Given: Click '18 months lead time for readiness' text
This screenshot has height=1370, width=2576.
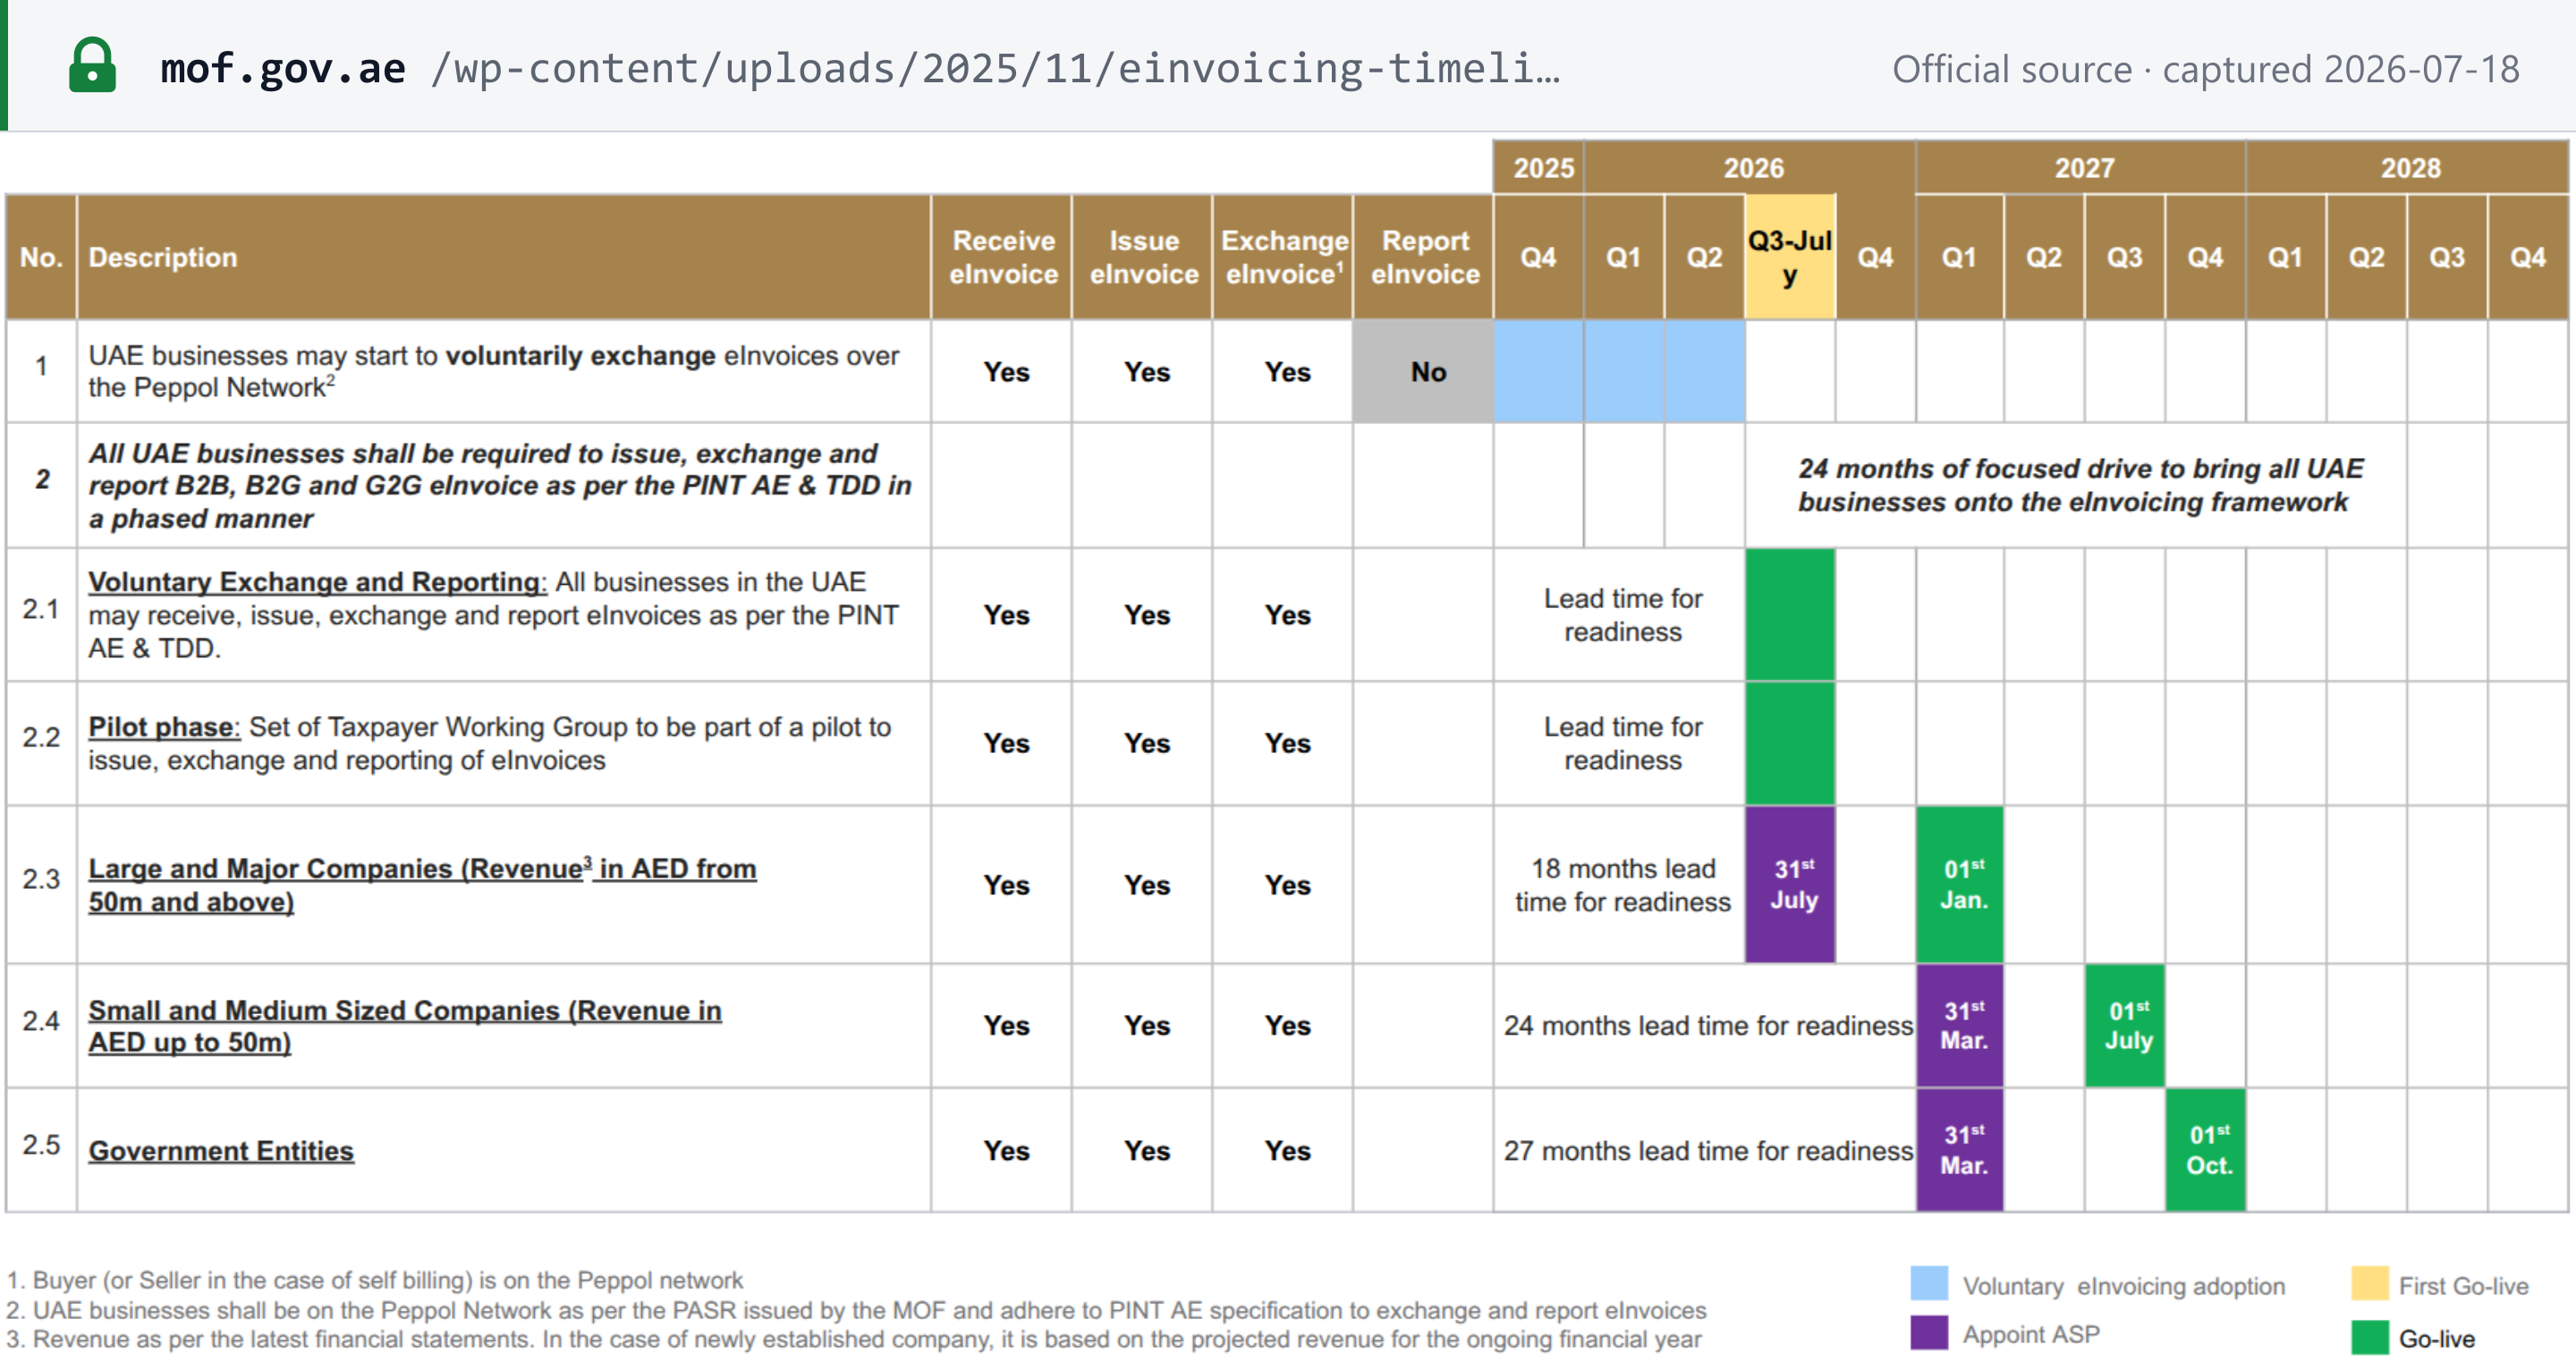Looking at the screenshot, I should [x=1622, y=884].
